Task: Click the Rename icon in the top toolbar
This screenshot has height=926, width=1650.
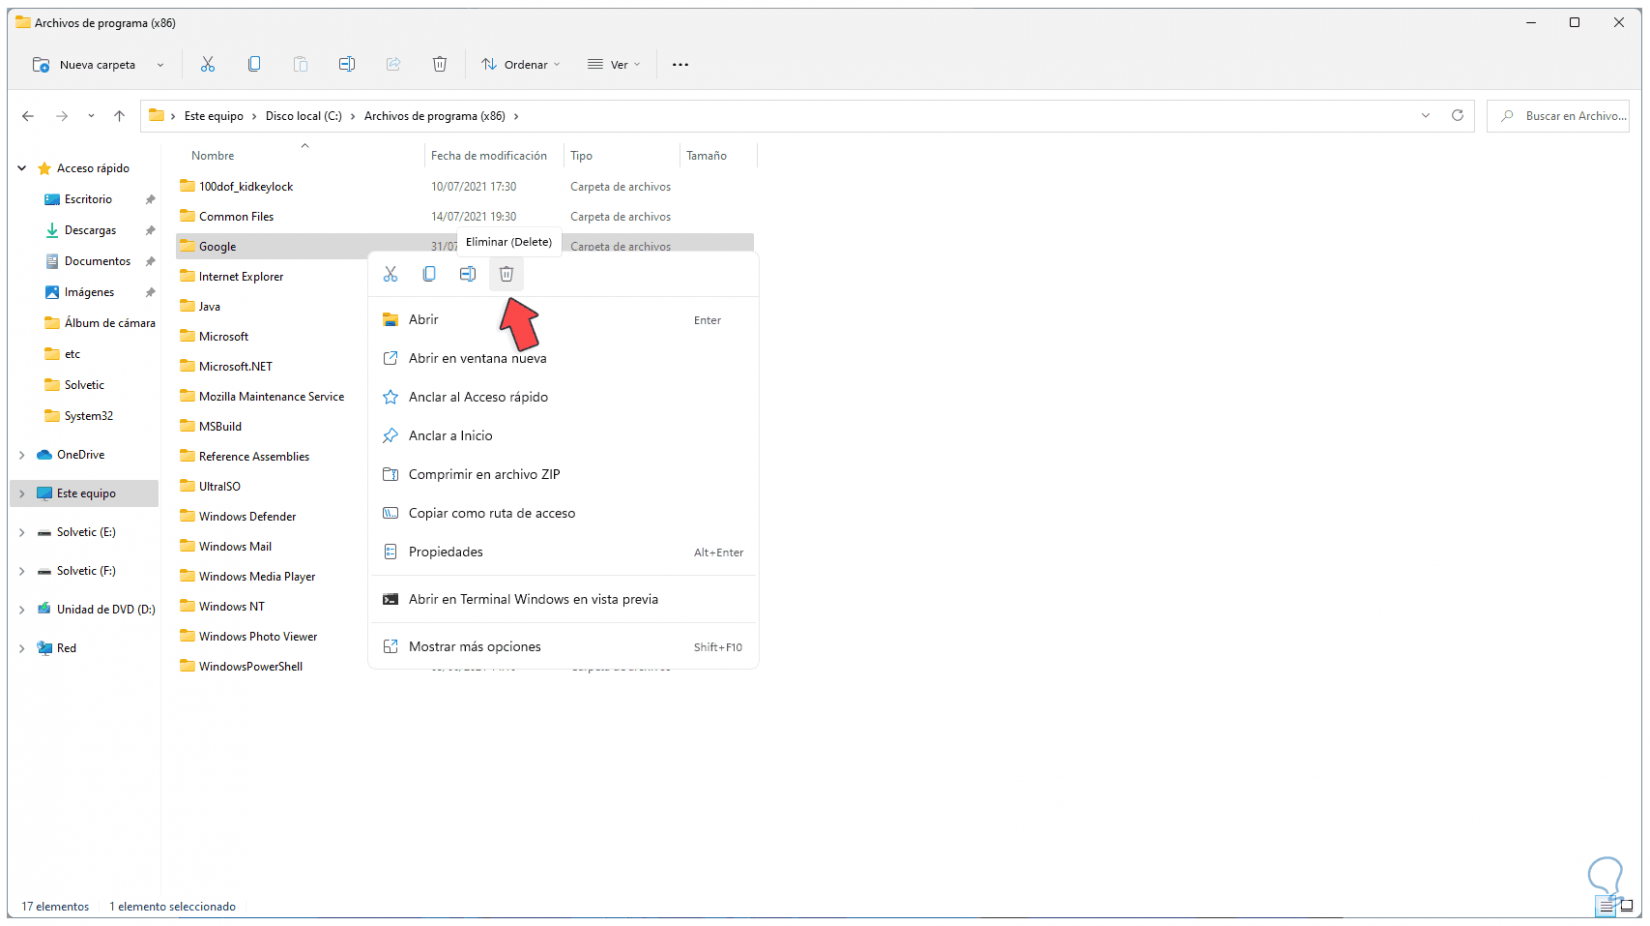Action: point(347,64)
